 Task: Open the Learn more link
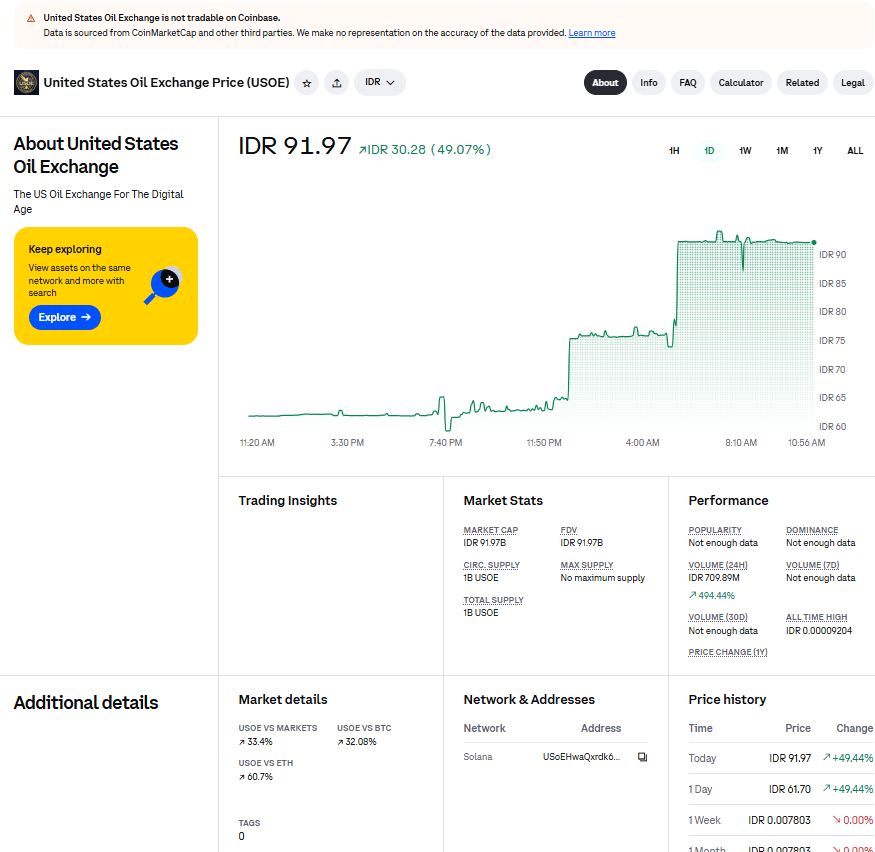[x=592, y=33]
